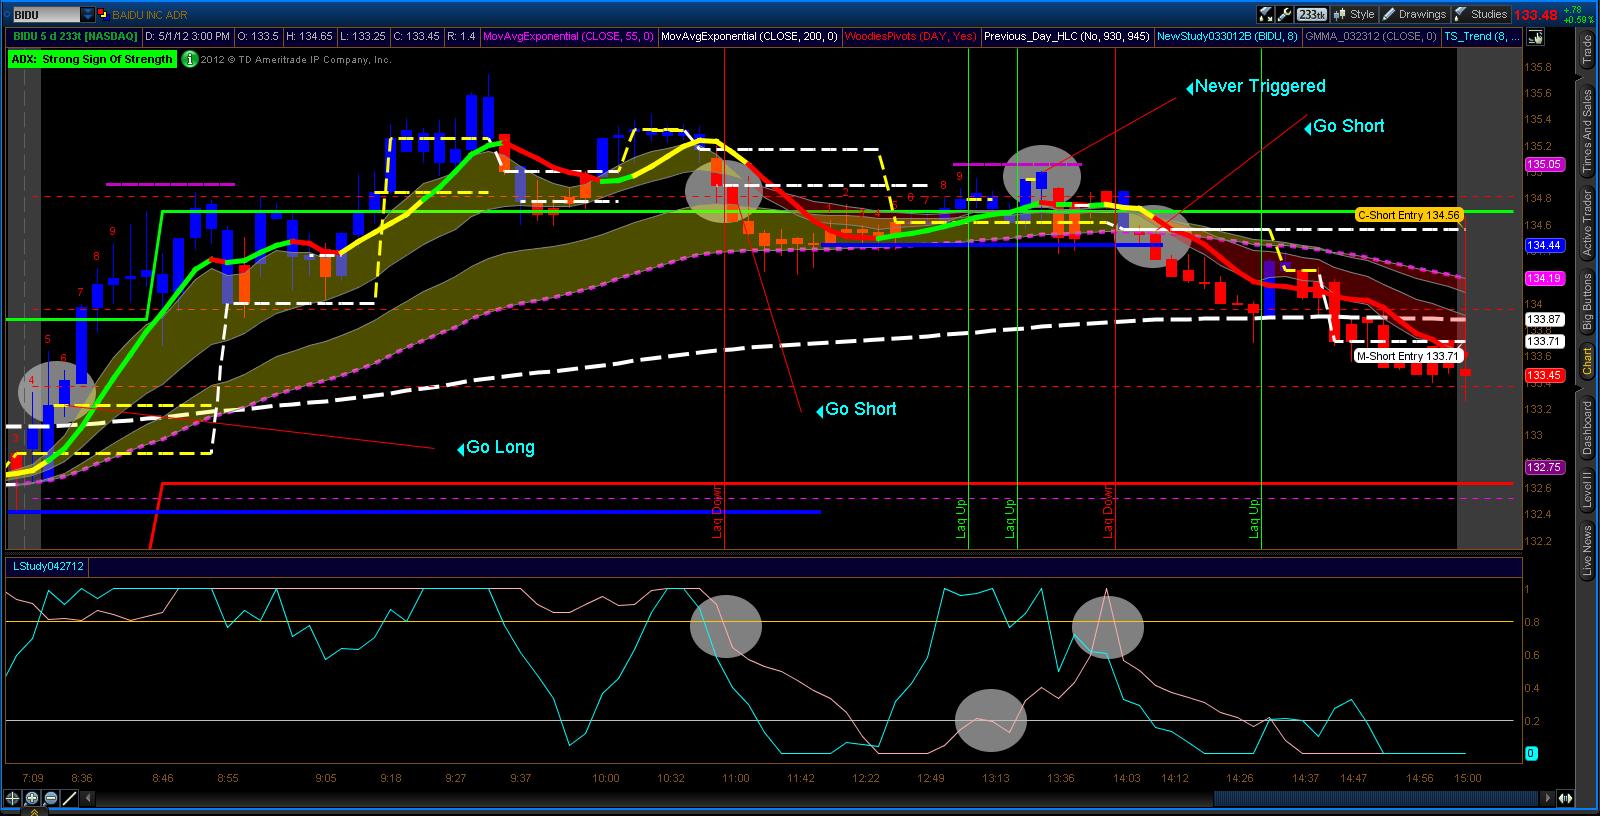Click the zoom in magnifier icon

[32, 798]
